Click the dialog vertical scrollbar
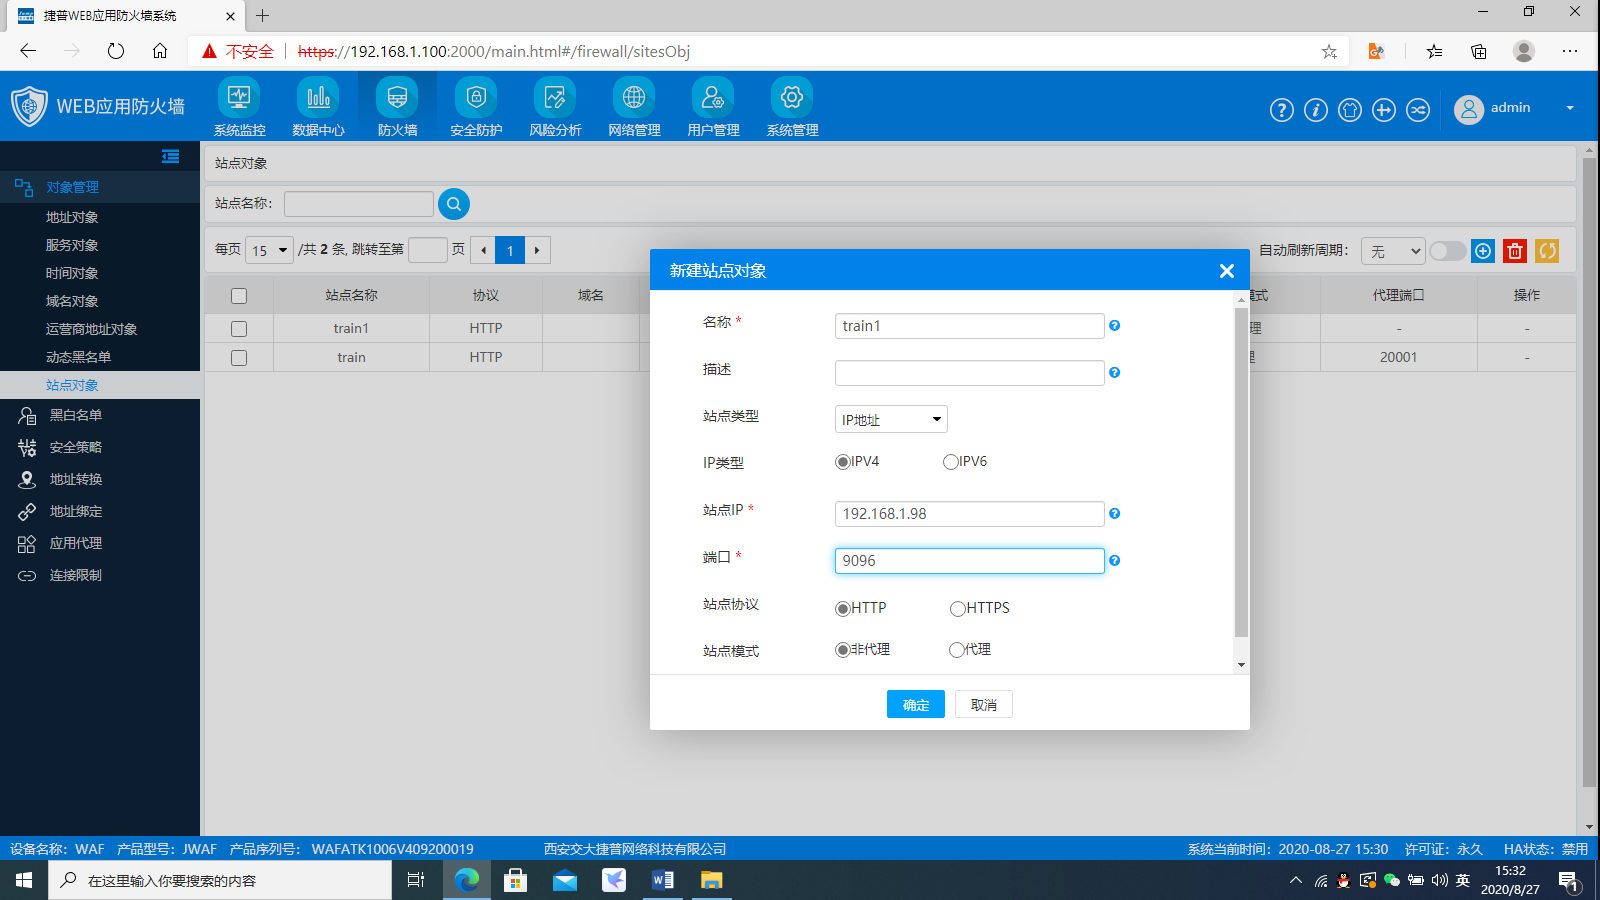The image size is (1600, 900). click(x=1241, y=472)
